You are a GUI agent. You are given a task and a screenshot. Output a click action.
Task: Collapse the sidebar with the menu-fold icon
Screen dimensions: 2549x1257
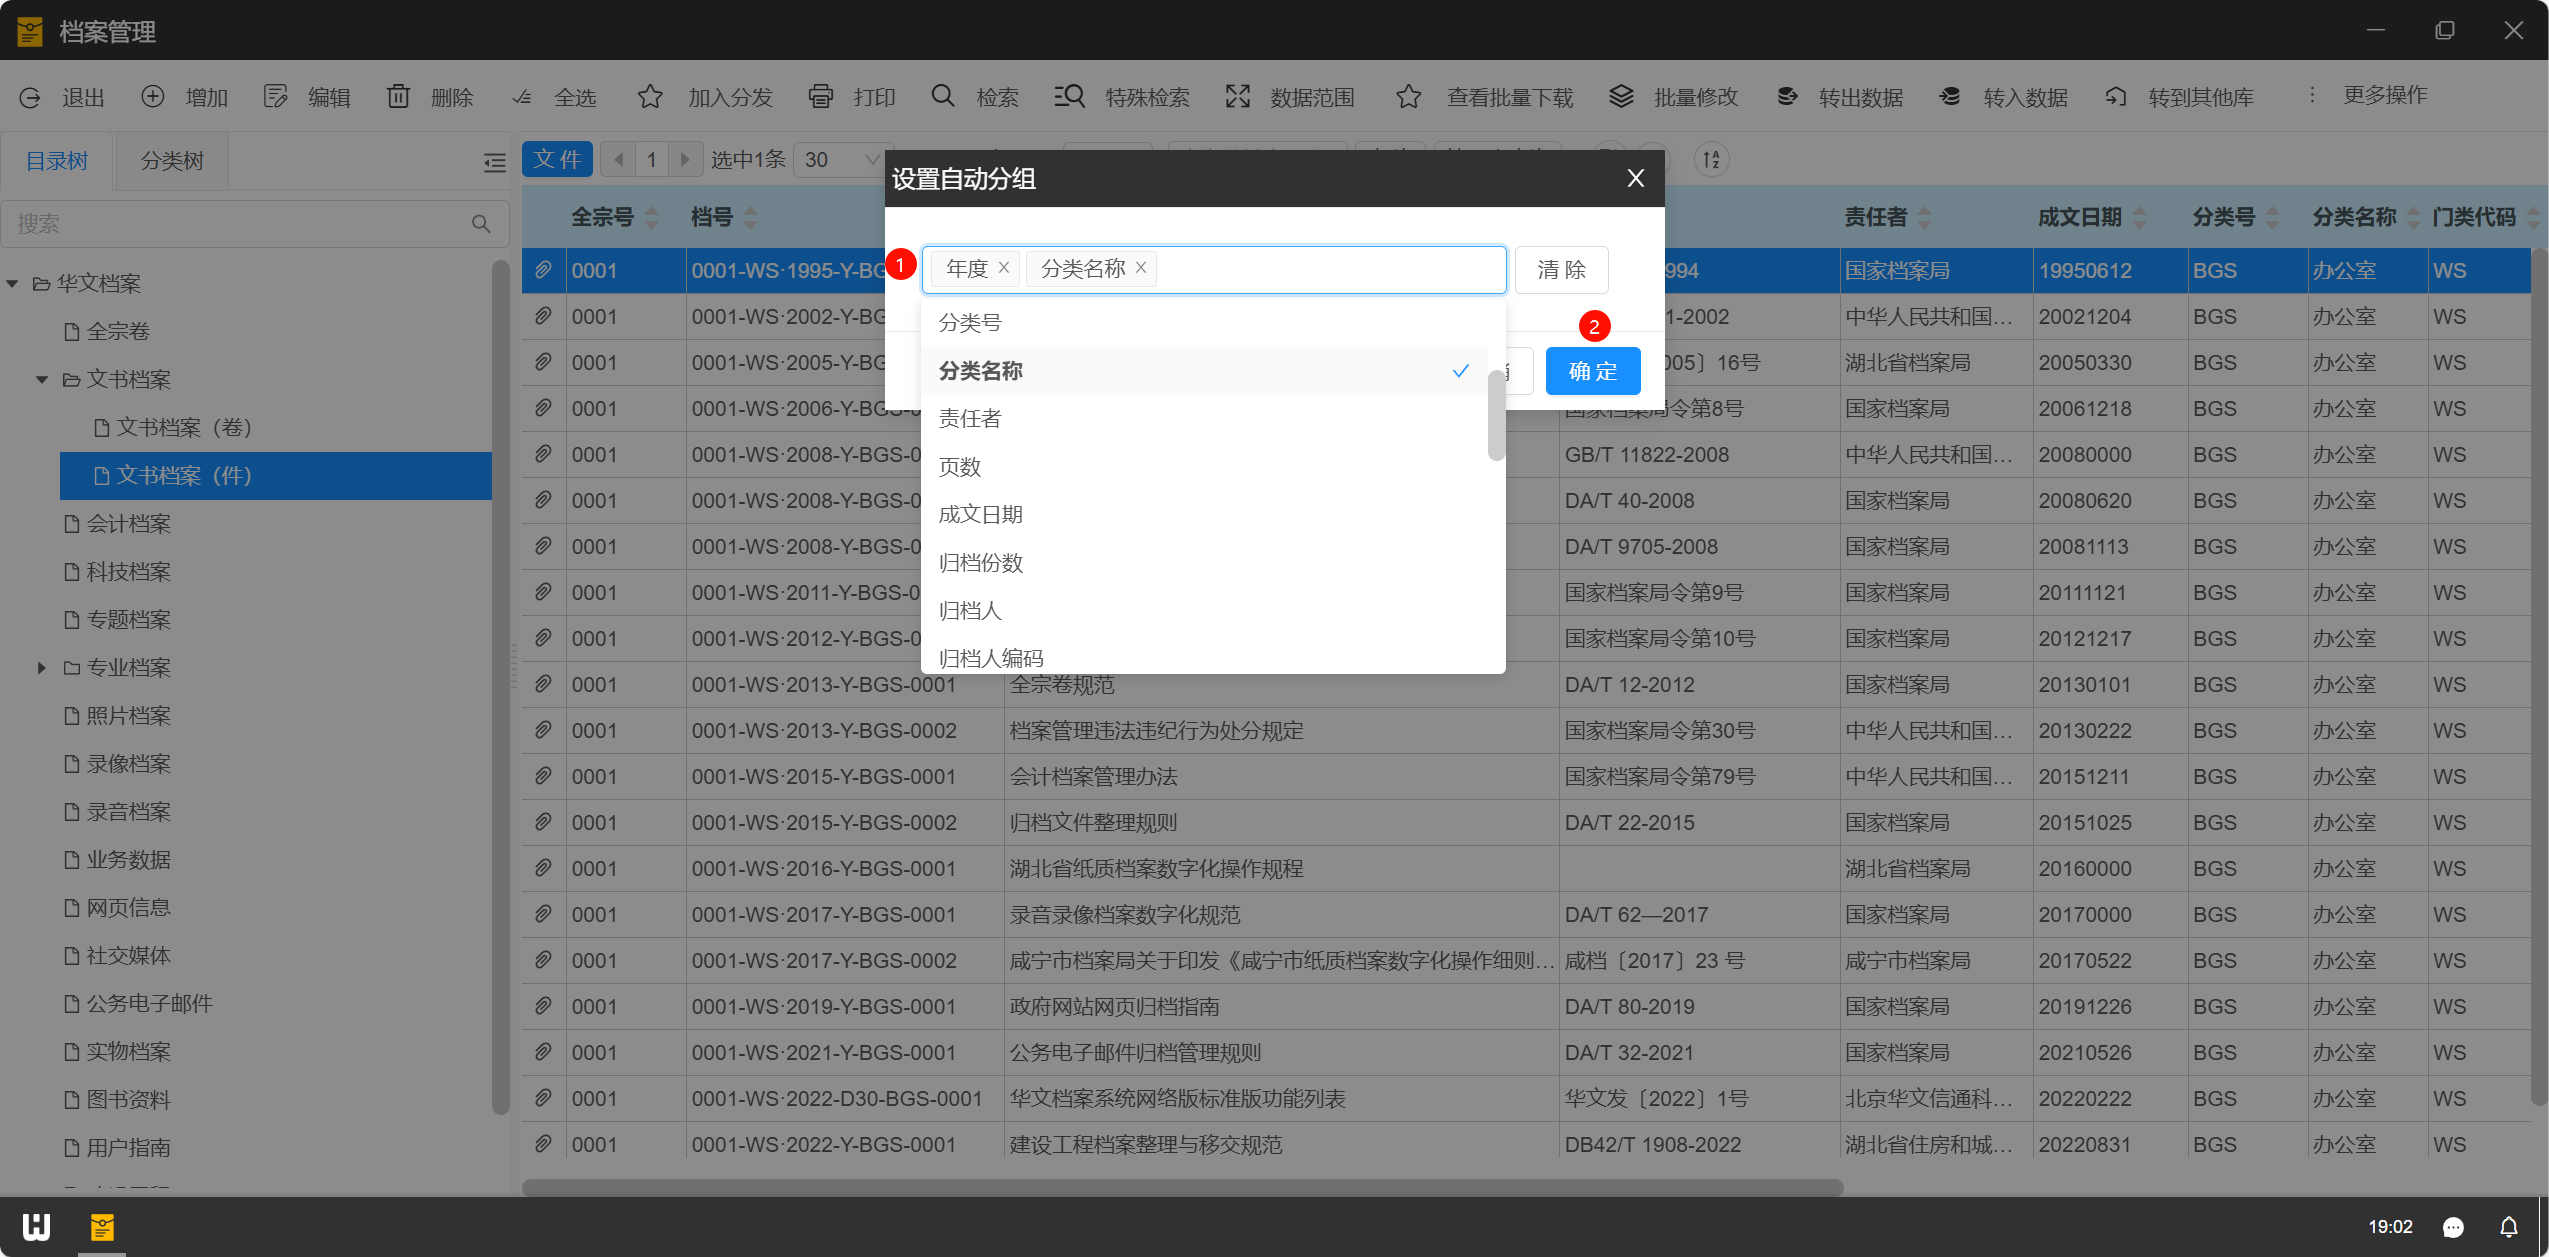tap(494, 162)
